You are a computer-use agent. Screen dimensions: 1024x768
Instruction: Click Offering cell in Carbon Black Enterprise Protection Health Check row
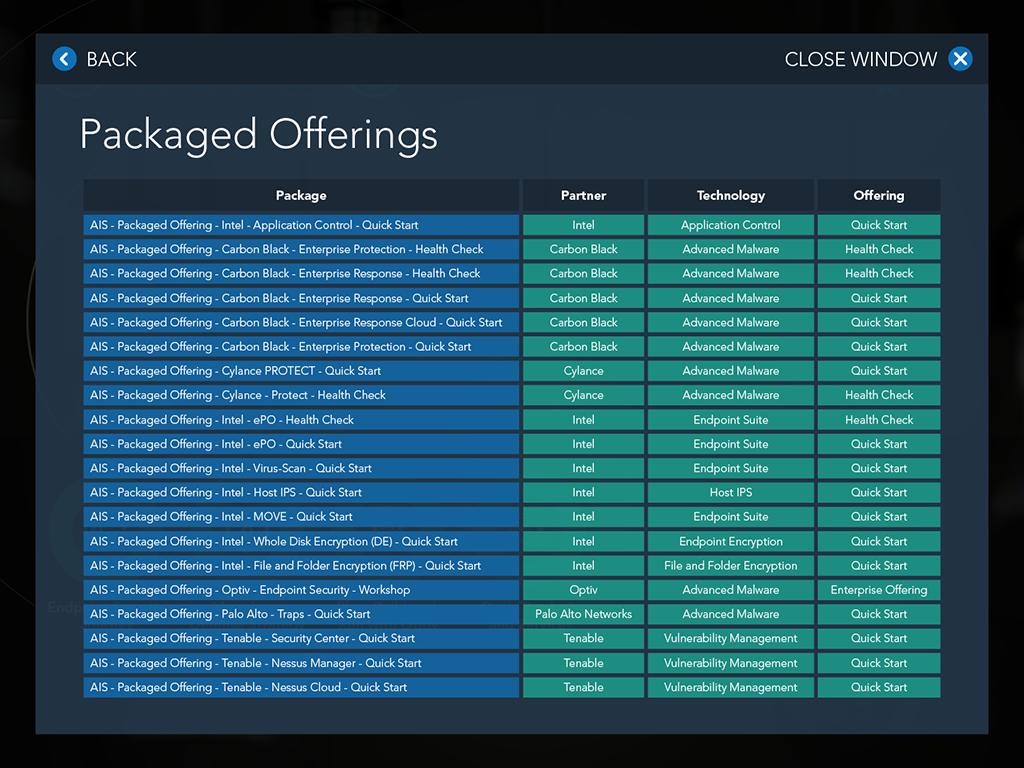coord(879,249)
